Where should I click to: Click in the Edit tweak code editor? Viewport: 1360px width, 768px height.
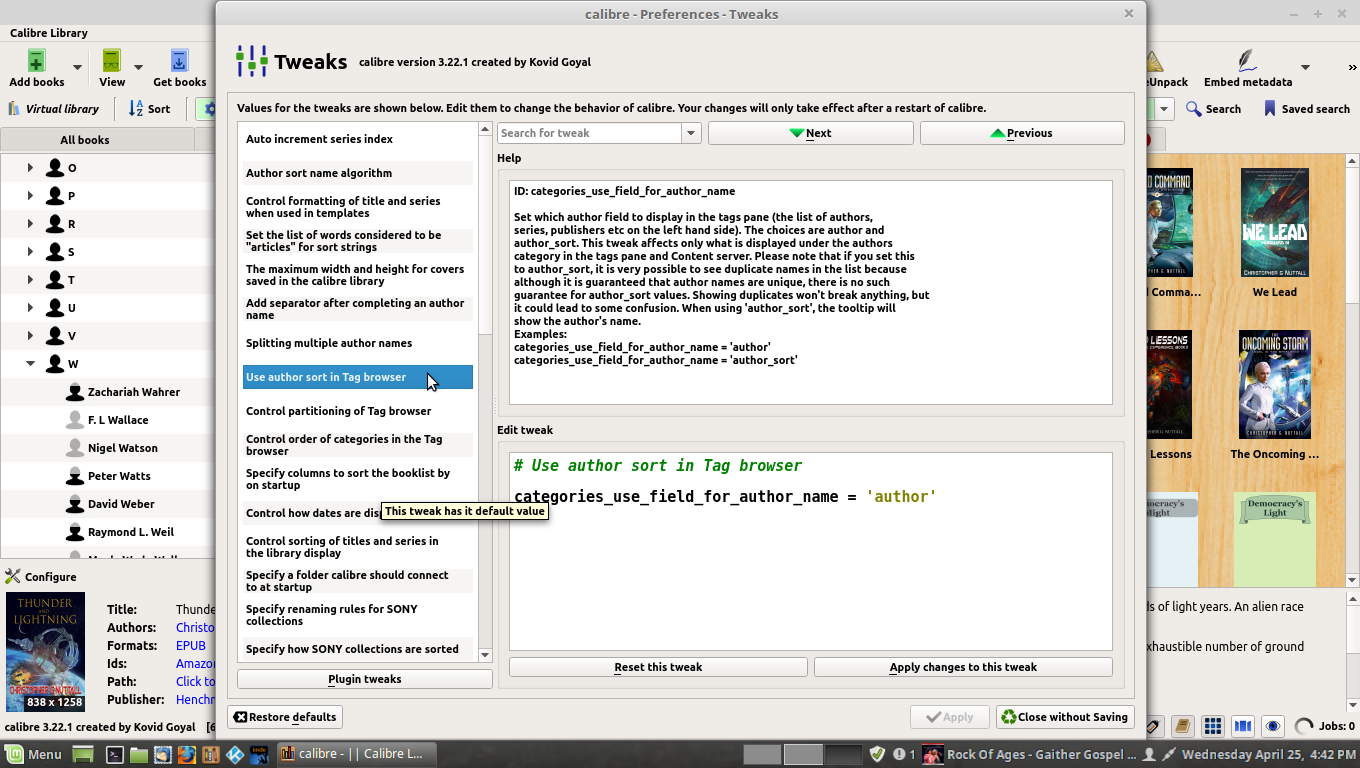click(x=811, y=551)
